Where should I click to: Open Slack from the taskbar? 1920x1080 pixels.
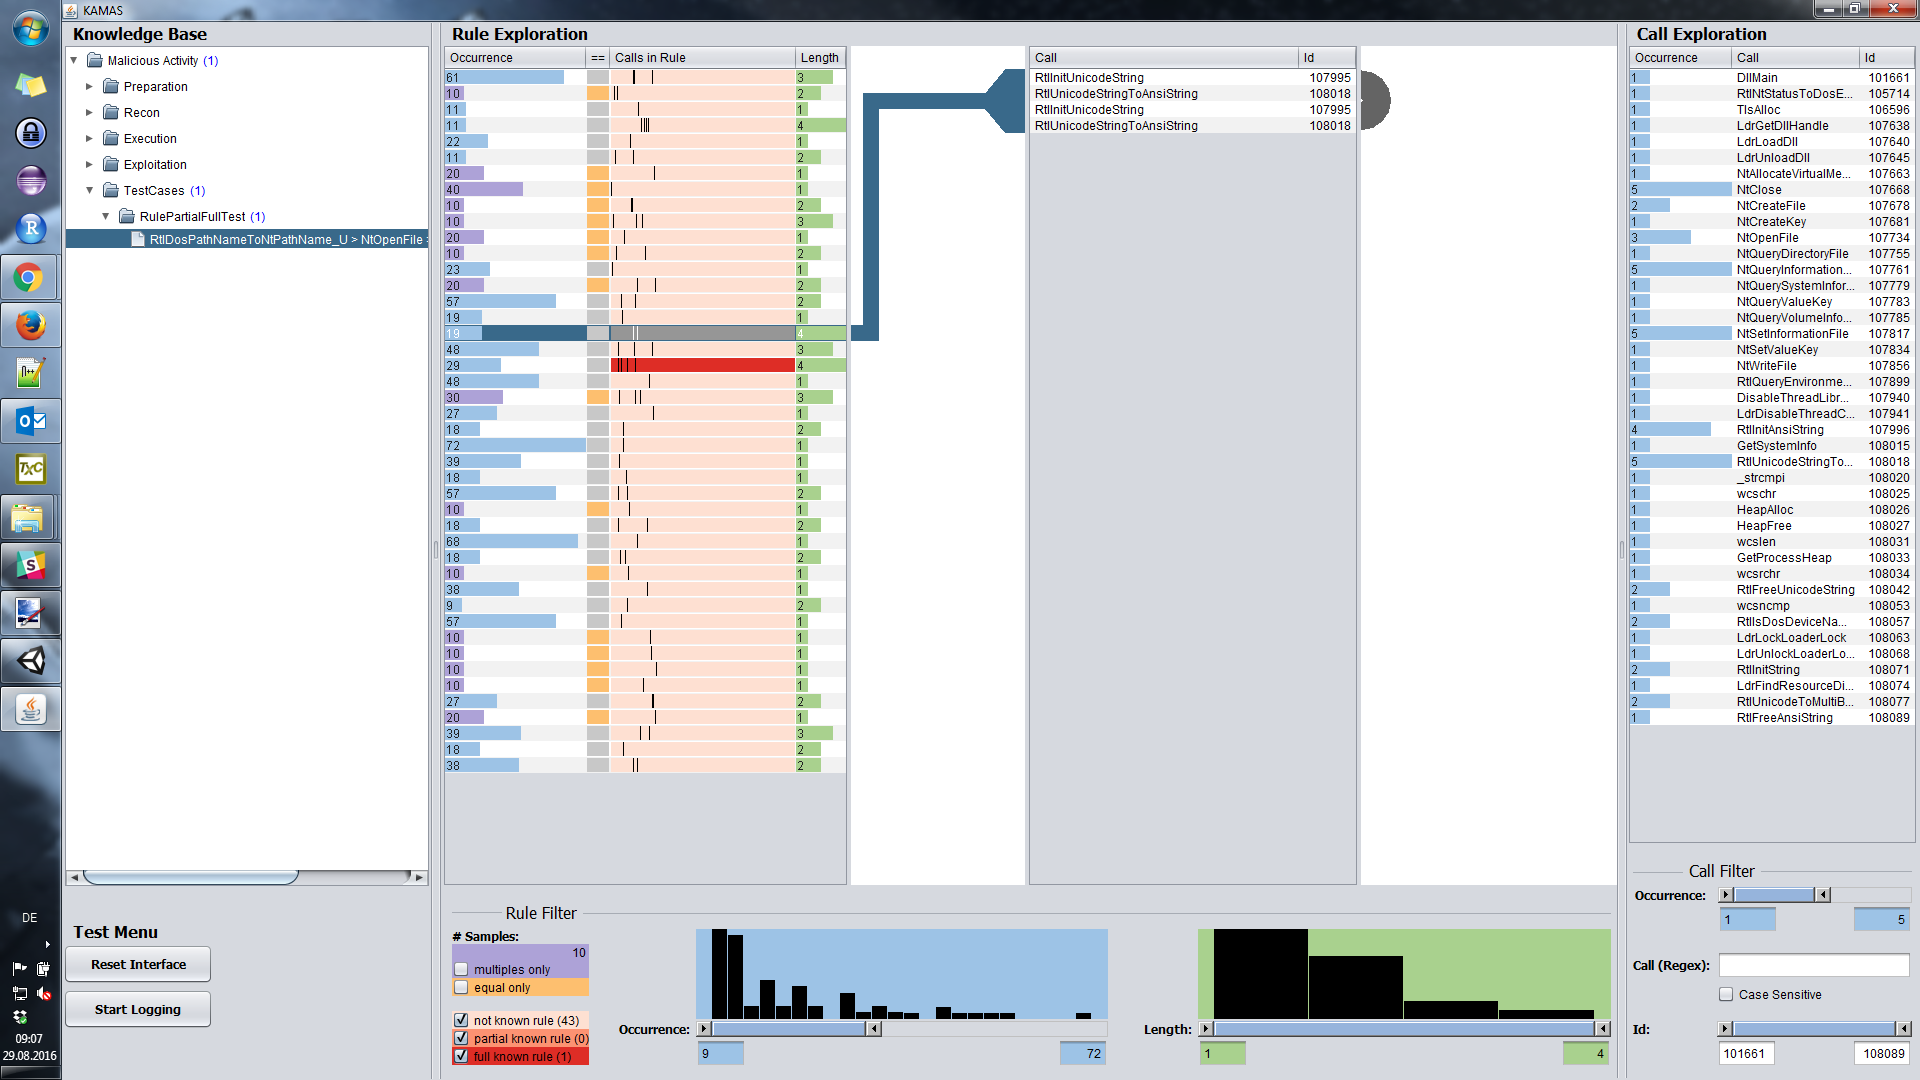click(x=30, y=565)
